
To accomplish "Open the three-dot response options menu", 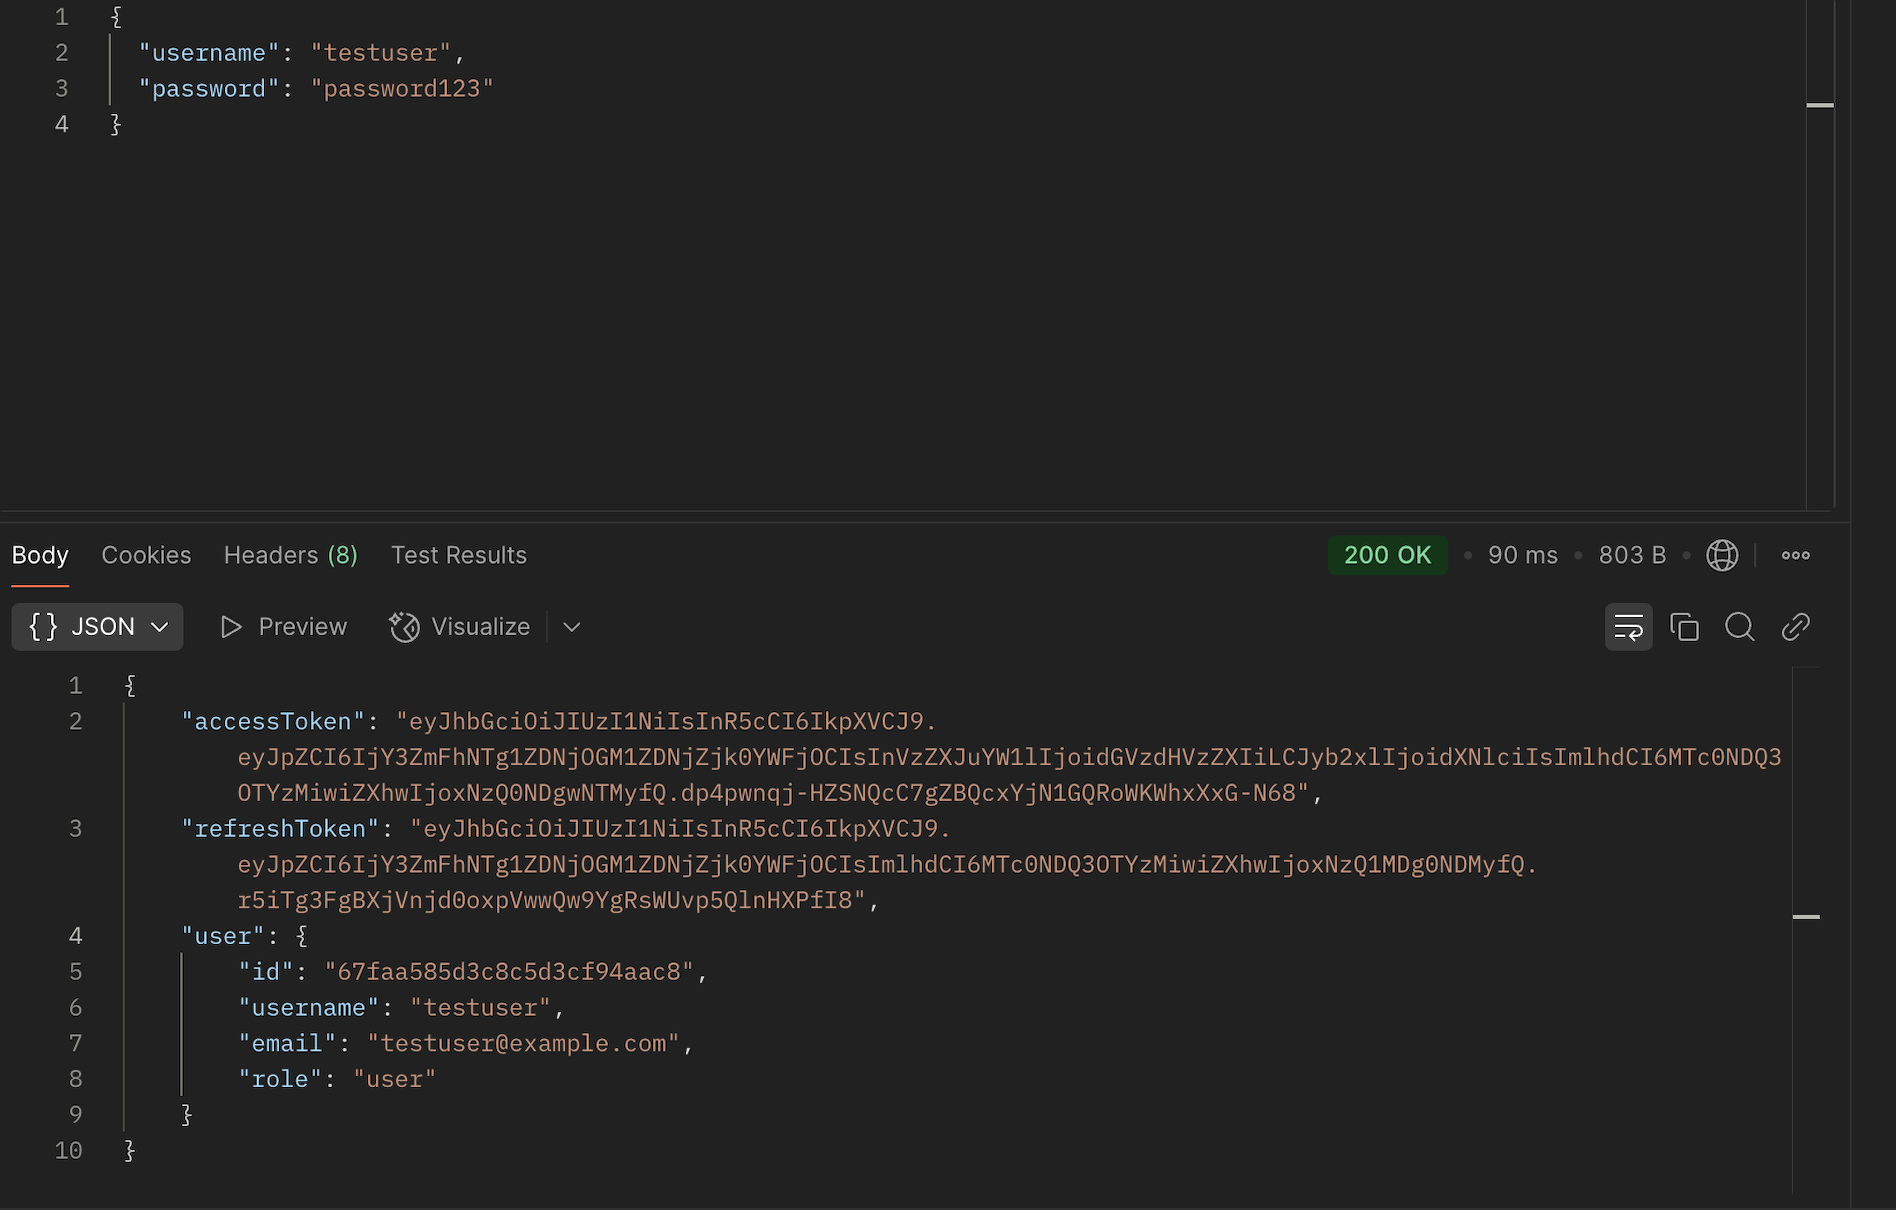I will (1795, 555).
